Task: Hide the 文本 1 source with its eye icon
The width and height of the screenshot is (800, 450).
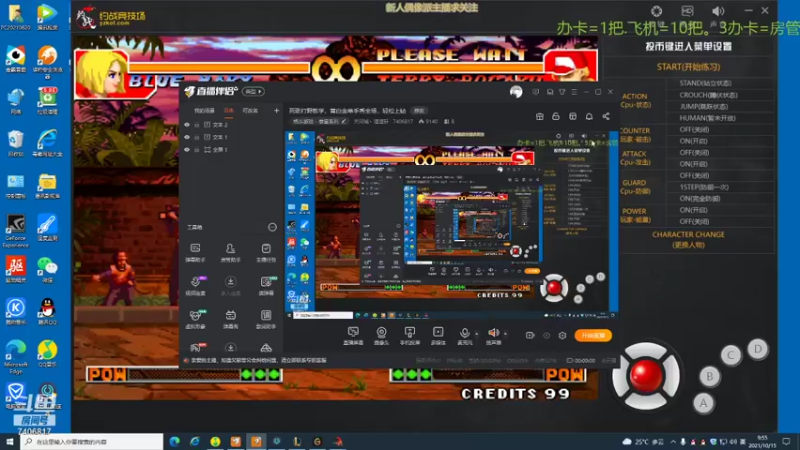Action: pos(187,137)
